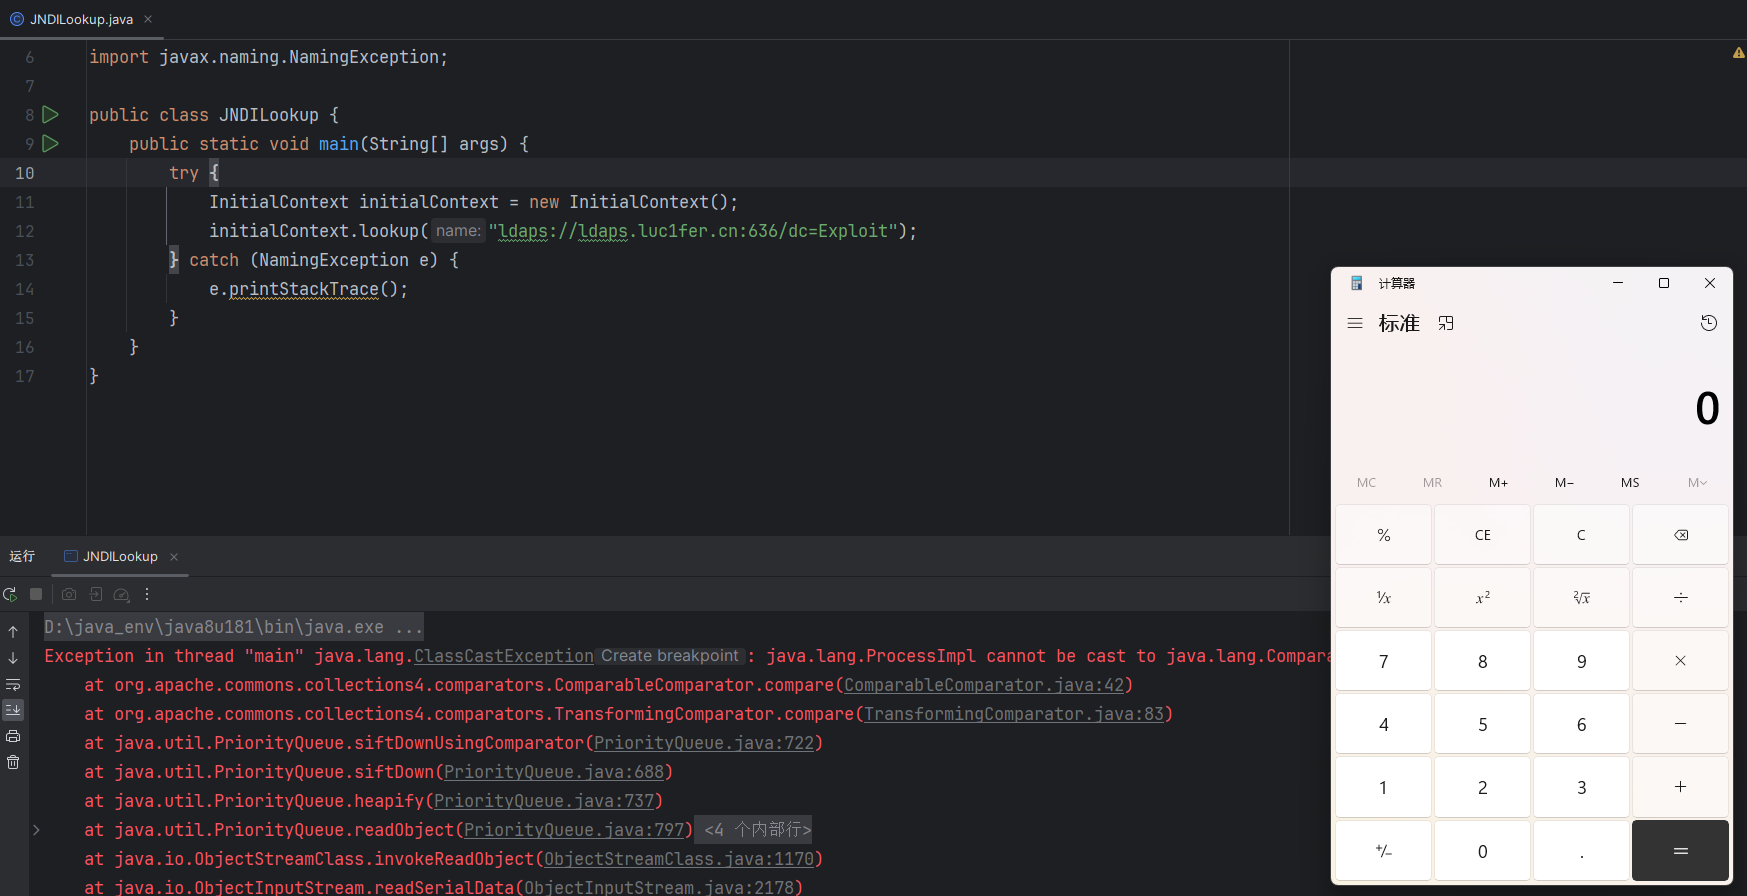
Task: Select the JNDILookup run tab
Action: point(120,556)
